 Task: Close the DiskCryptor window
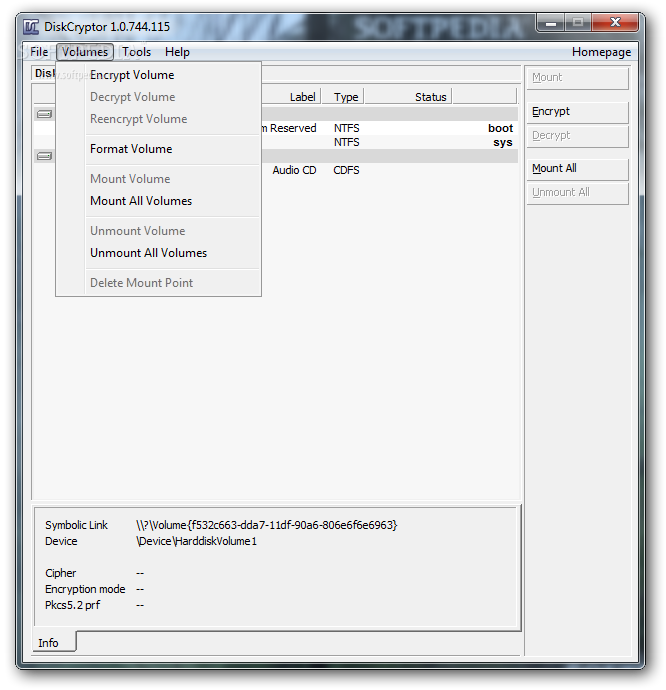(x=615, y=22)
